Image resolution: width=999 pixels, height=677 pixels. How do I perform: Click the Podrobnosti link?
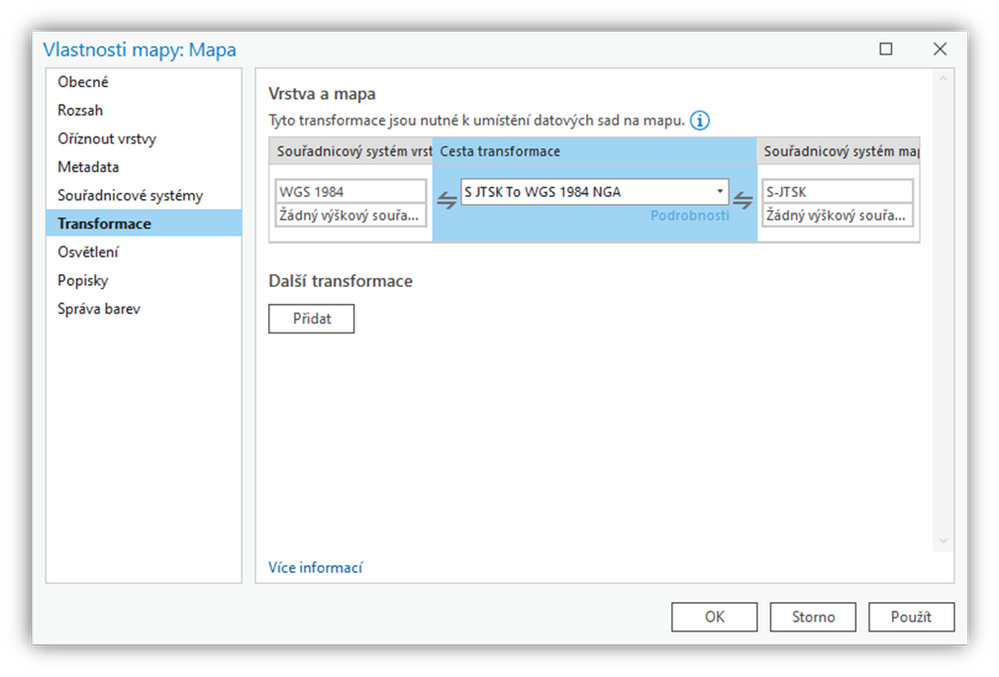pos(689,215)
